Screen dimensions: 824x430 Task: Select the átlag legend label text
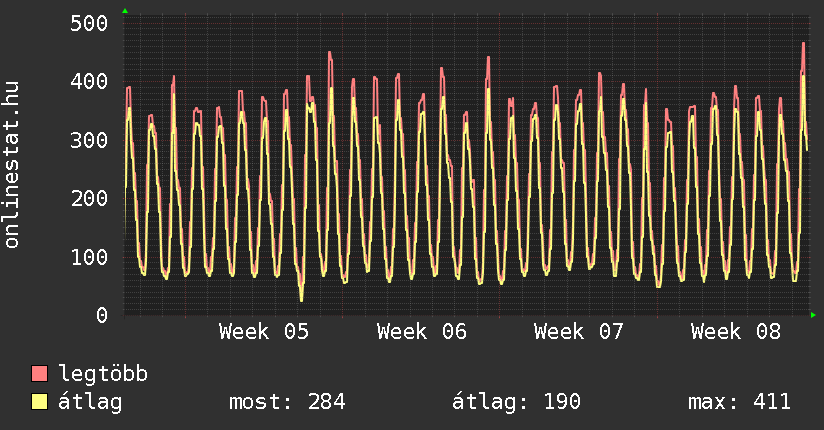pos(90,402)
